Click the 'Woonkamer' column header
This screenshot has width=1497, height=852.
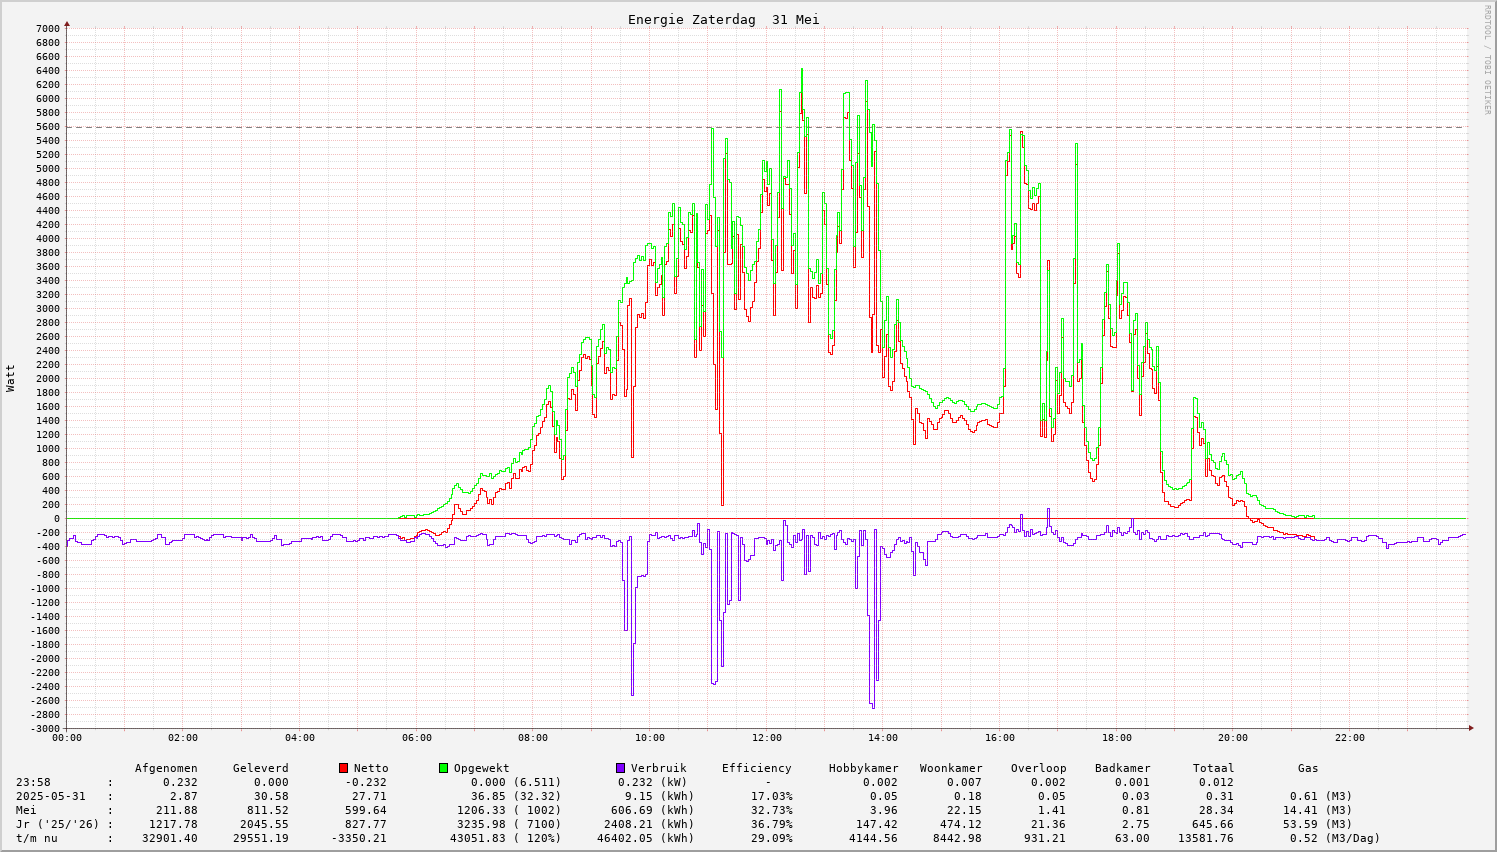tap(951, 768)
